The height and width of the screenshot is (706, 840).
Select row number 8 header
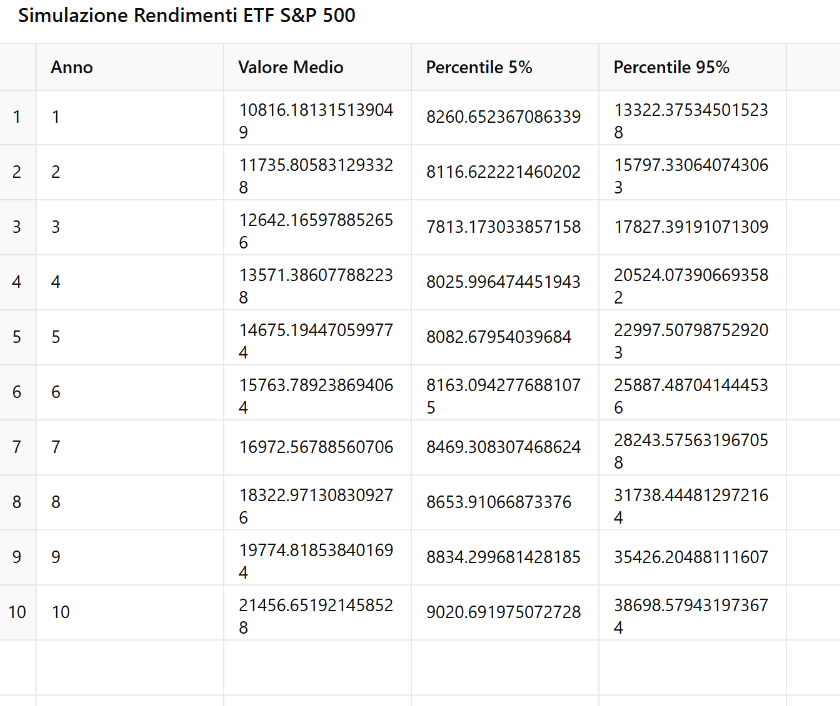click(x=17, y=502)
